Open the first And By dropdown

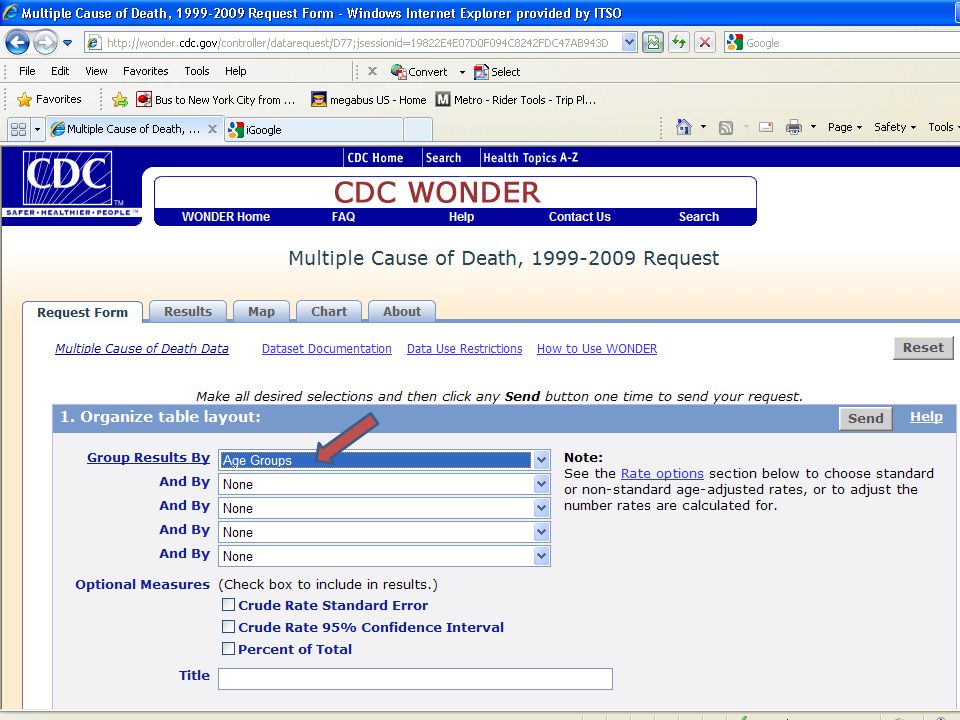tap(384, 484)
